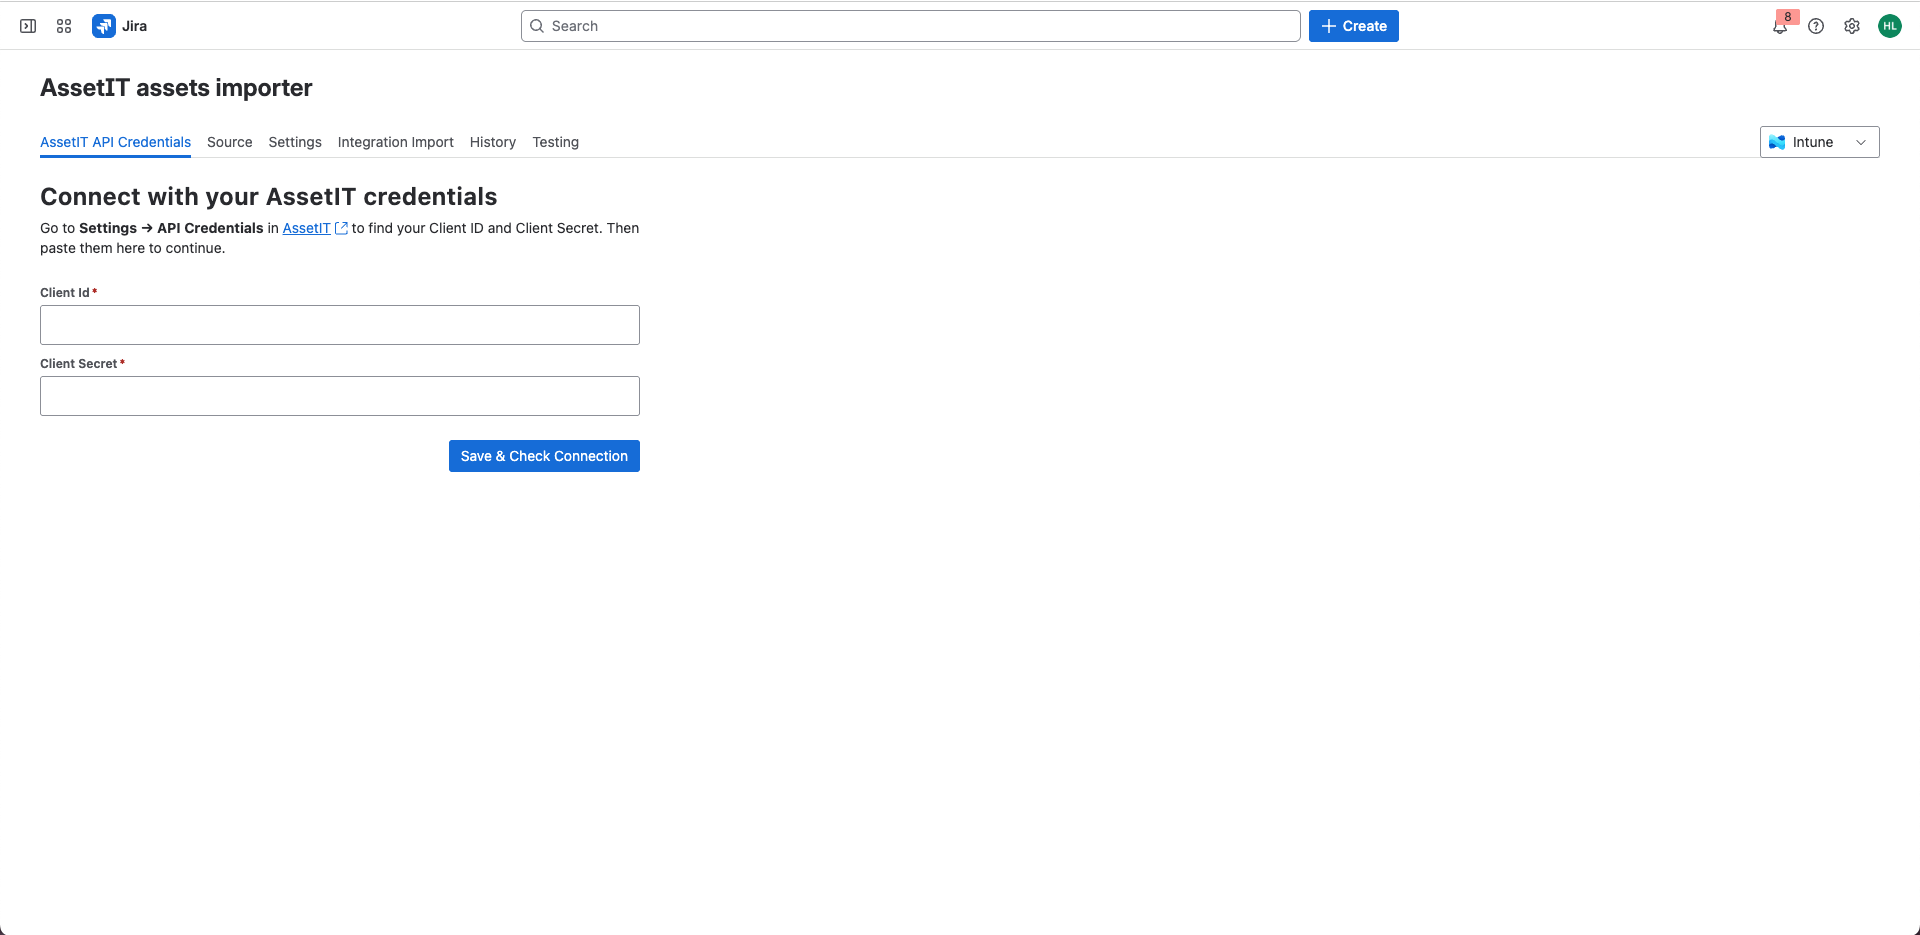Open the help question mark icon
1920x935 pixels.
click(1816, 26)
